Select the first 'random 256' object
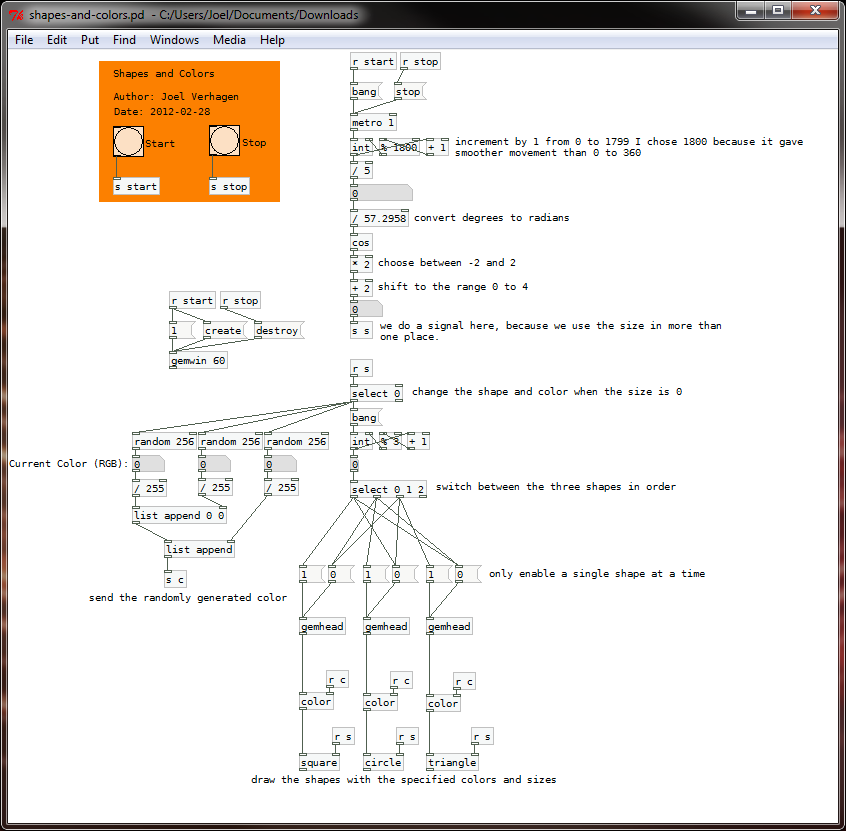846x831 pixels. pyautogui.click(x=165, y=441)
